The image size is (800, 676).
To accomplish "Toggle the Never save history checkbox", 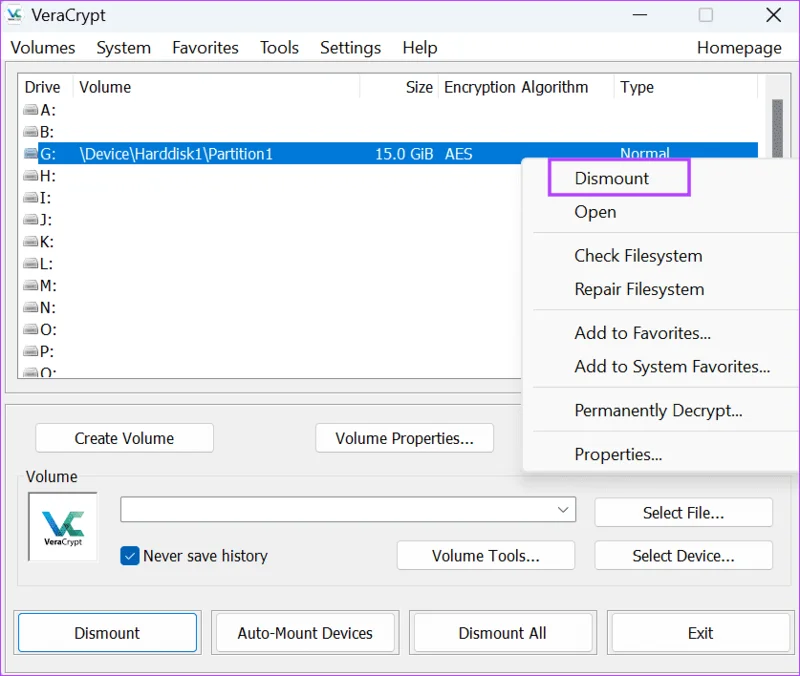I will (130, 556).
